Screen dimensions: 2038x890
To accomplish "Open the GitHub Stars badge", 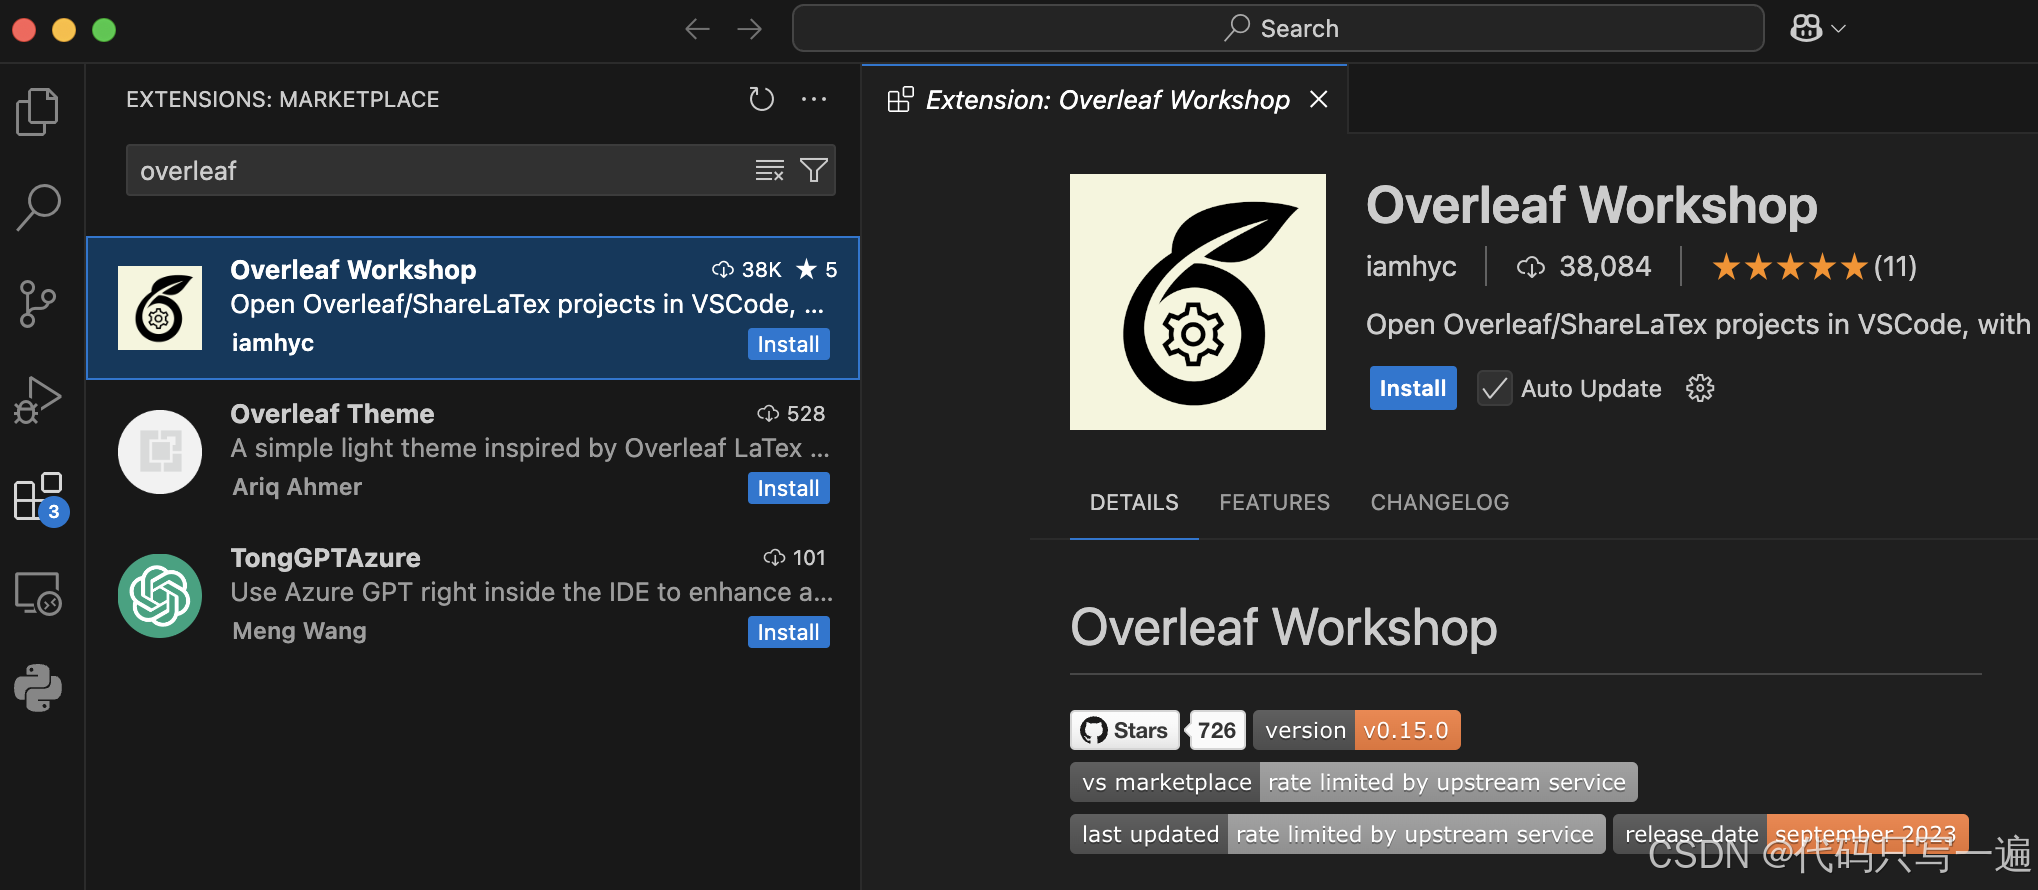I will pyautogui.click(x=1125, y=730).
